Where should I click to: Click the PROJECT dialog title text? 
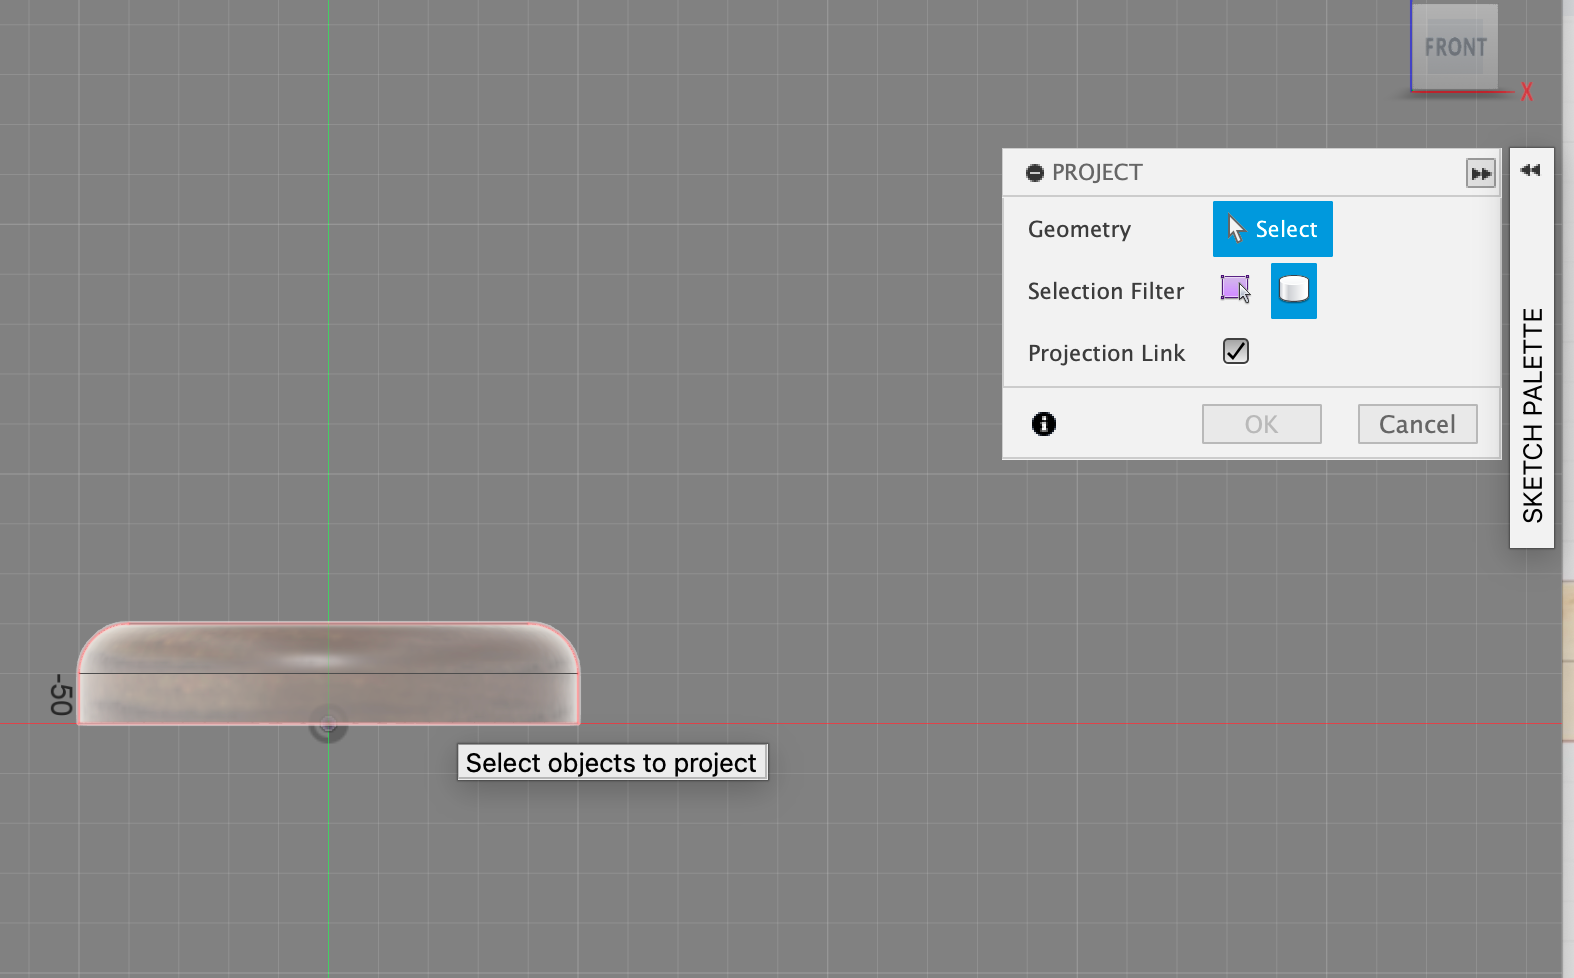[x=1096, y=173]
